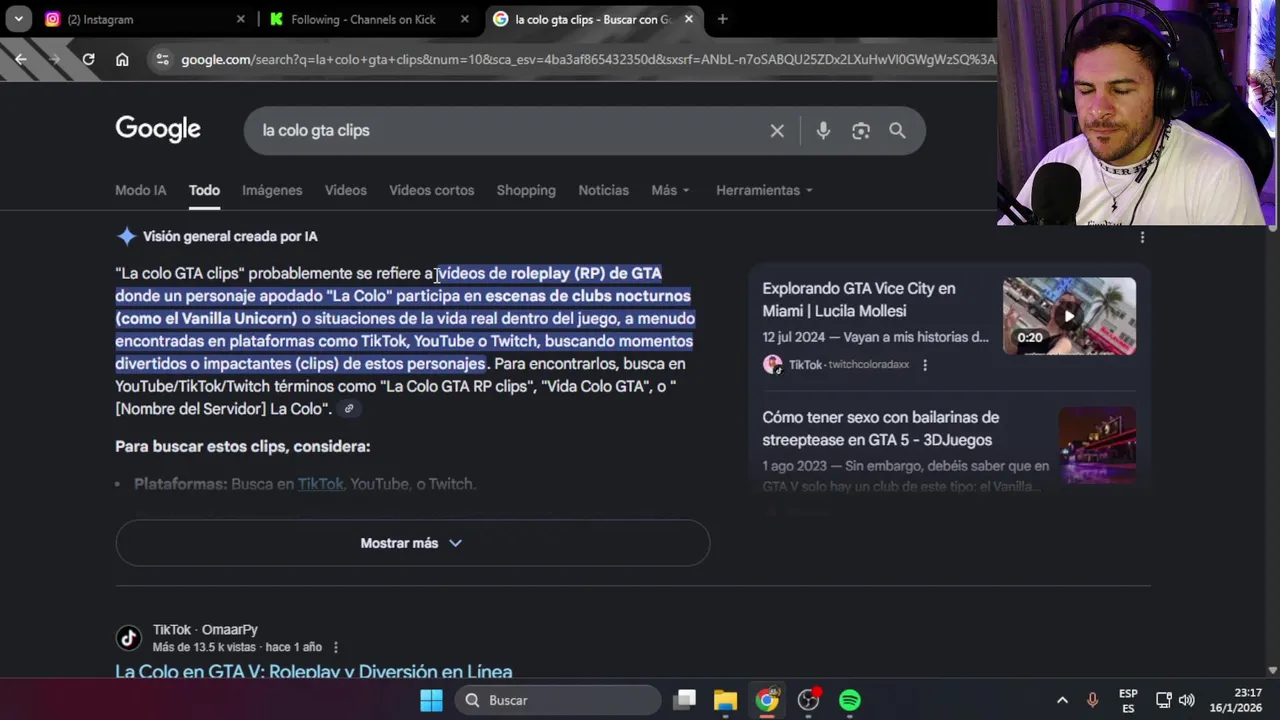Screen dimensions: 1280x720
Task: Open 'La Colo en GTA V: Roleplay' result
Action: click(x=314, y=671)
